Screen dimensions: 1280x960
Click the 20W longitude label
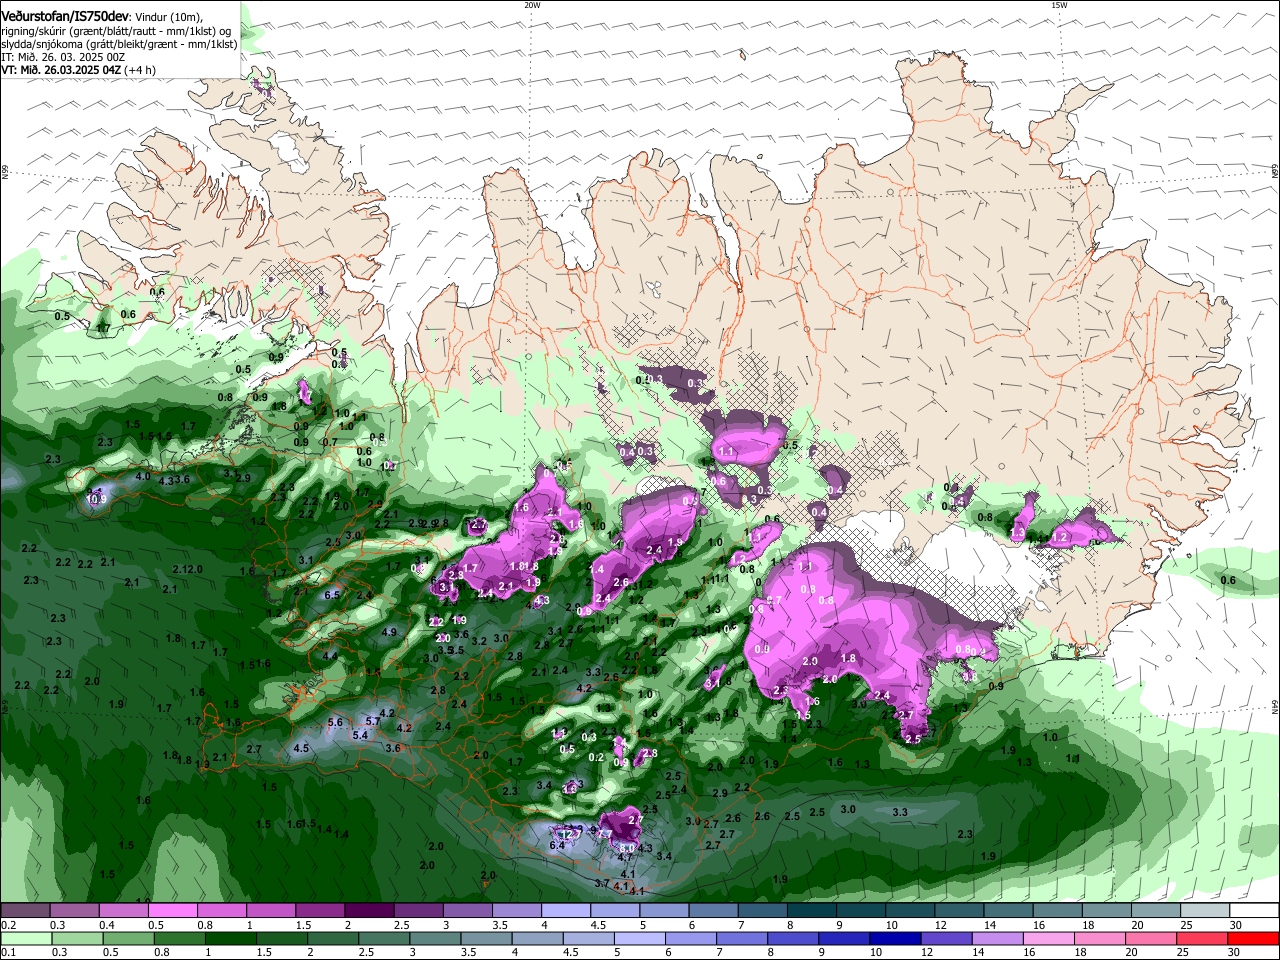[532, 5]
